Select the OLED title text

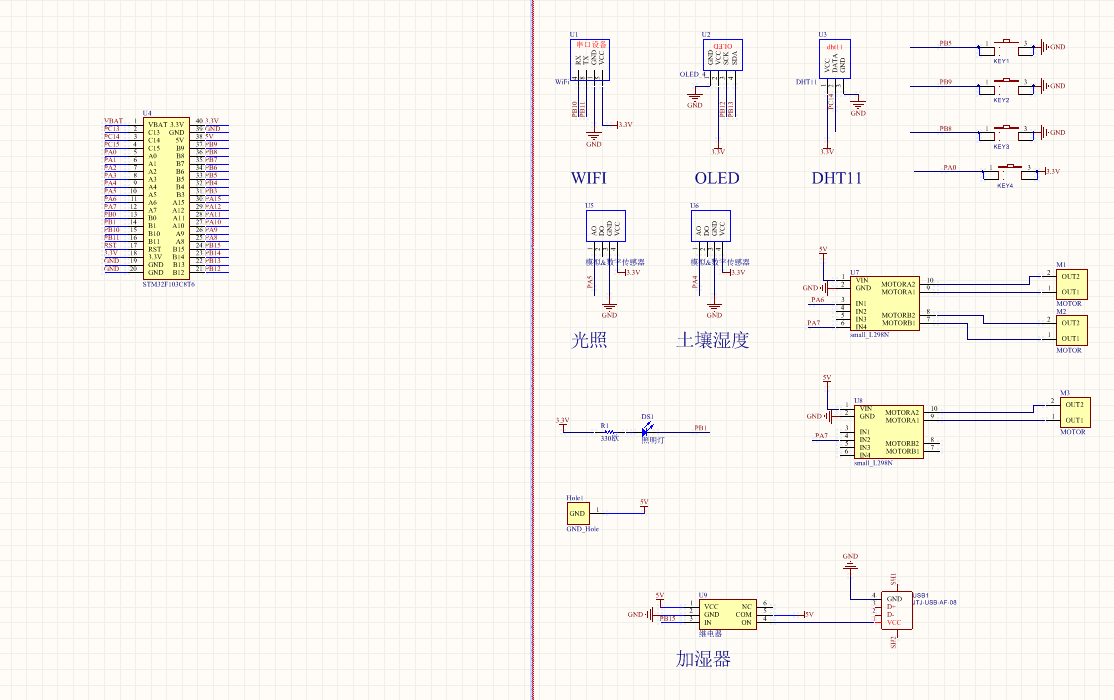717,178
